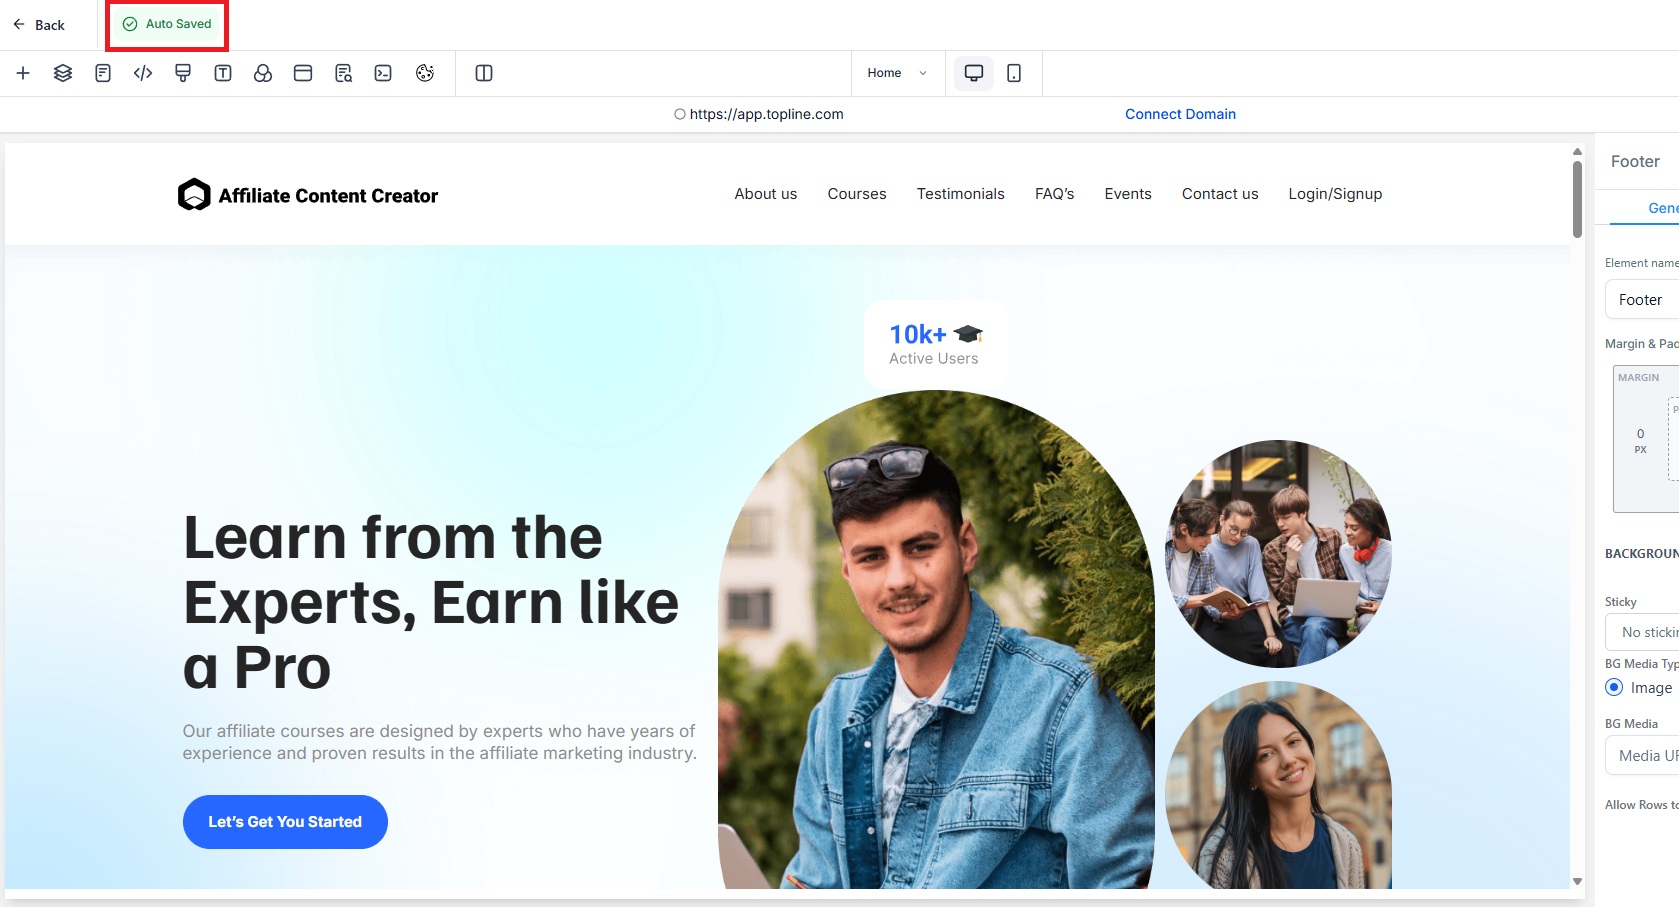Select the smiling woman circular image
This screenshot has width=1679, height=907.
1278,786
